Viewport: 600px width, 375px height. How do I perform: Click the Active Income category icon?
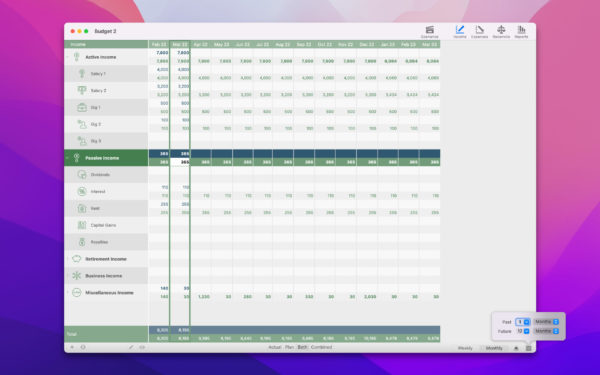pos(77,57)
